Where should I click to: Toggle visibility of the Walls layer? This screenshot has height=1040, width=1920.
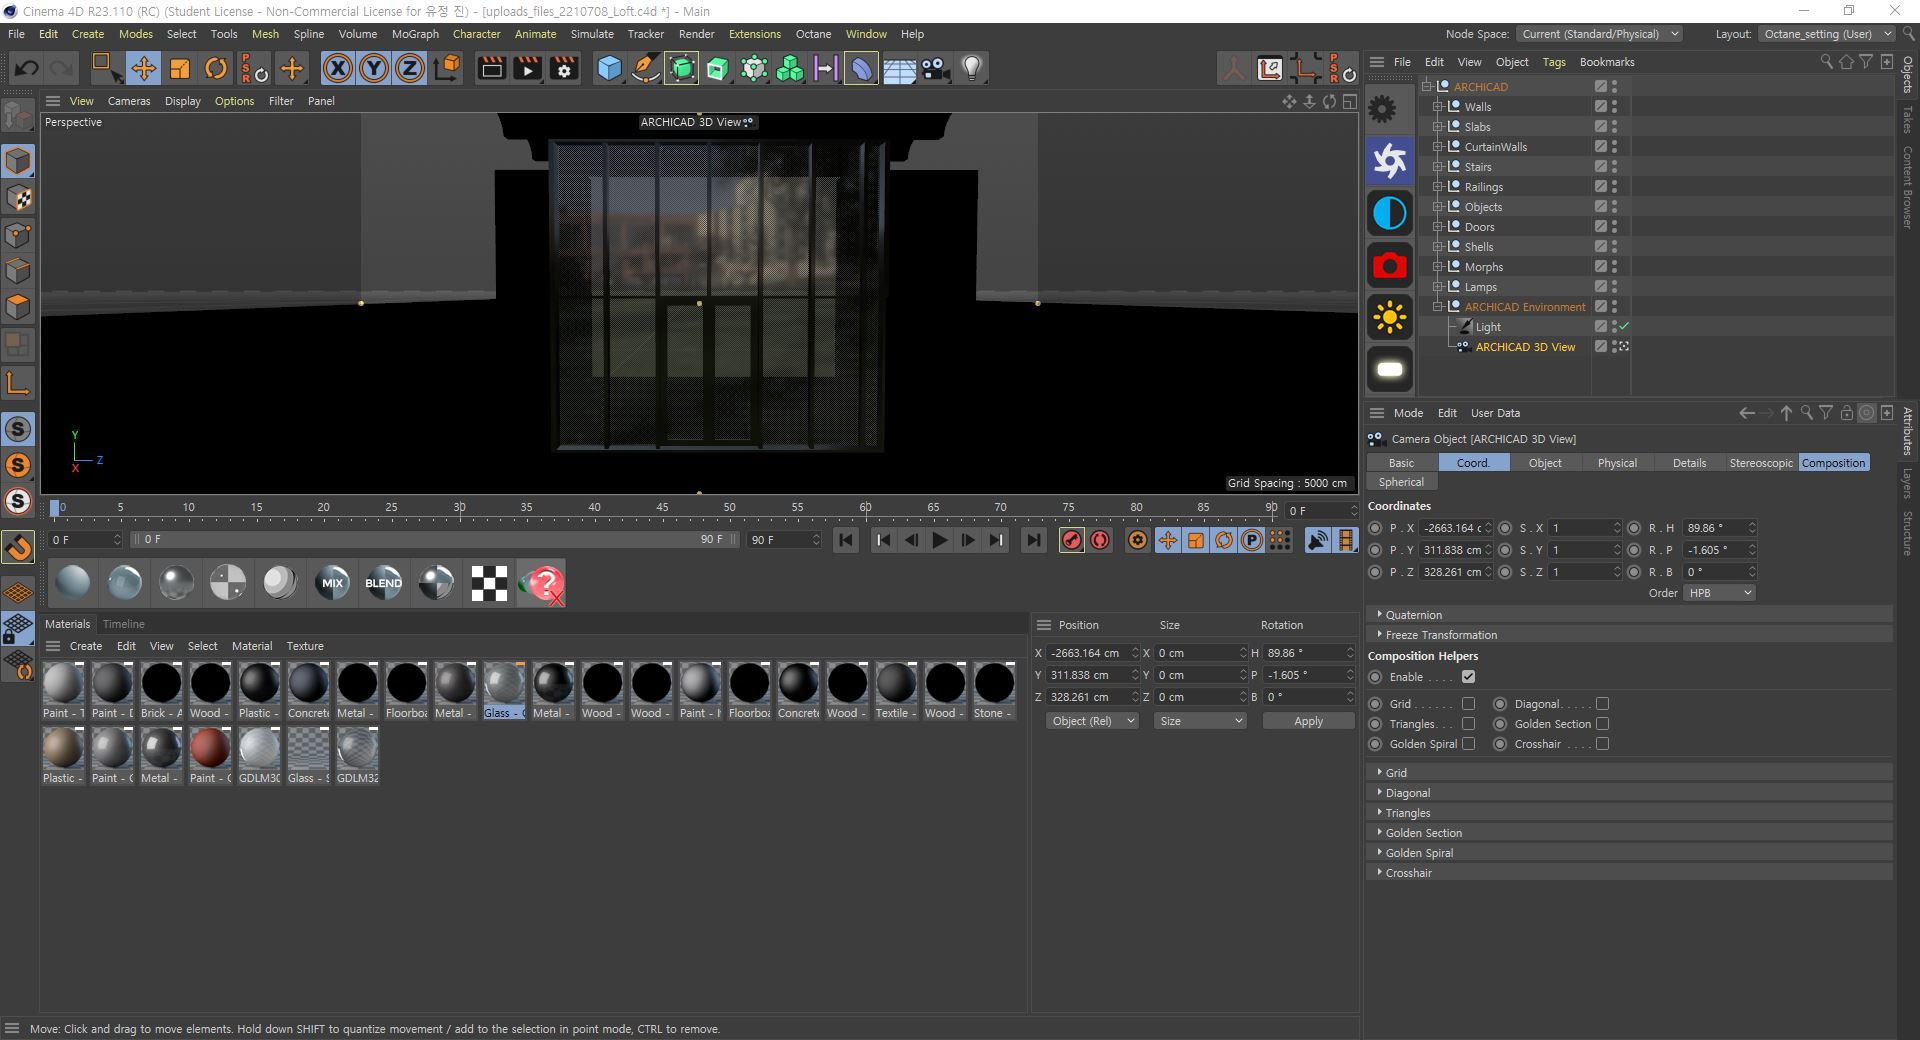(x=1614, y=107)
